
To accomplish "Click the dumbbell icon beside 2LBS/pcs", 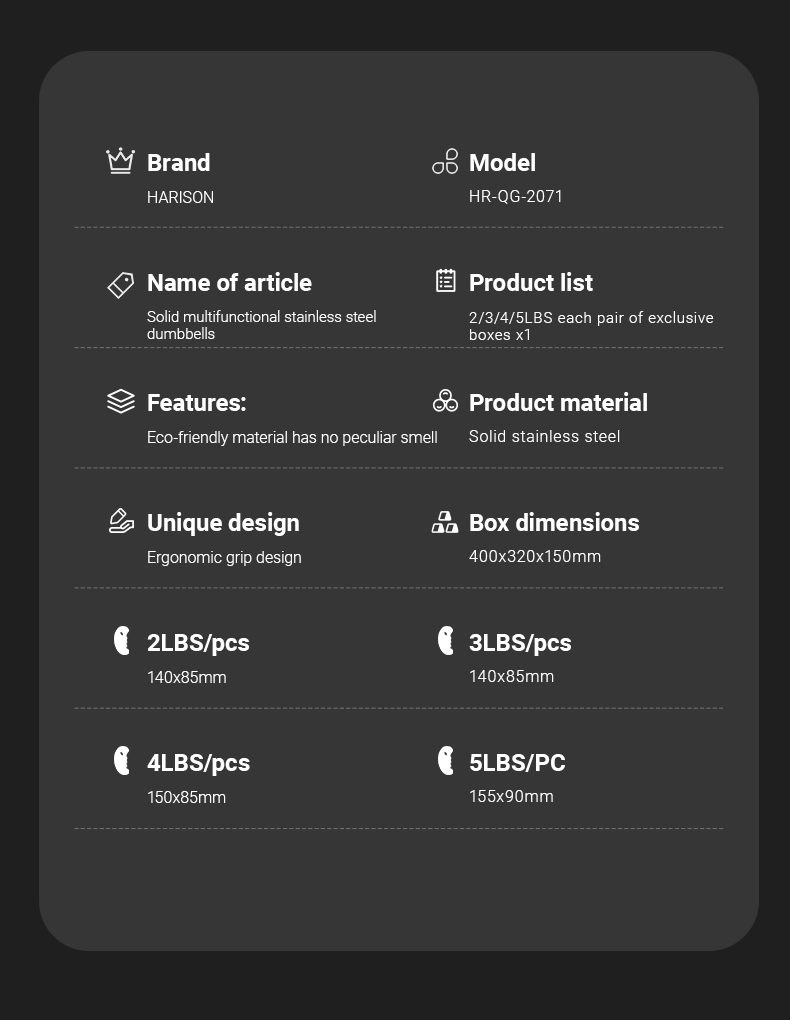I will pos(122,641).
